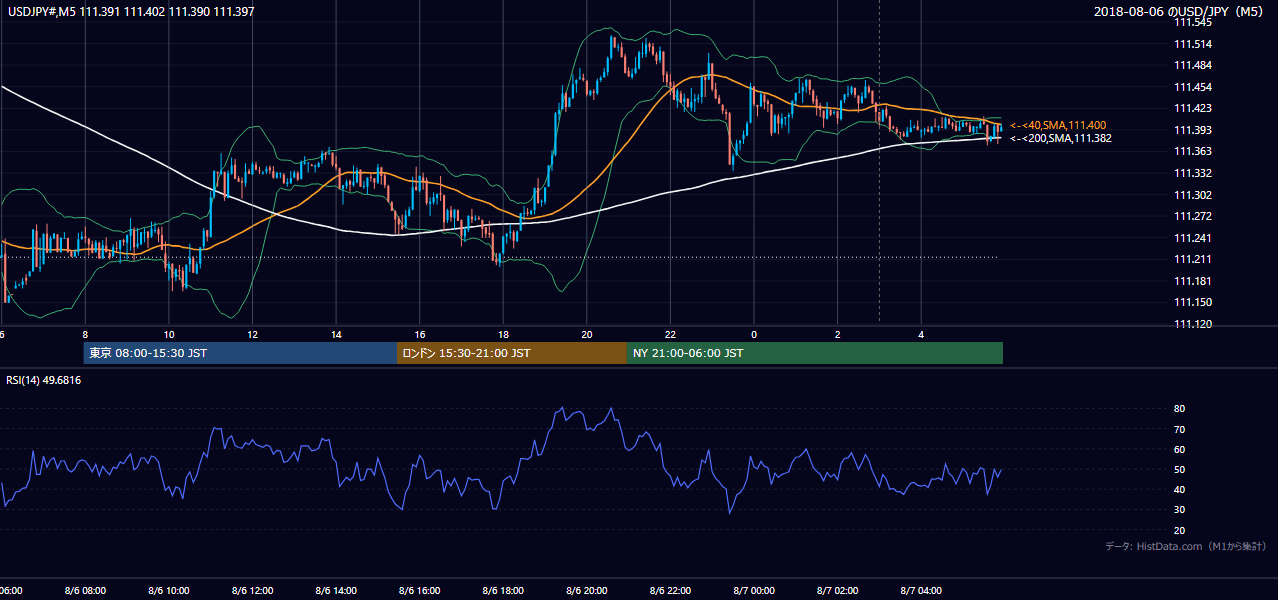
Task: Click the 8/7 04:00 time axis label
Action: point(921,591)
